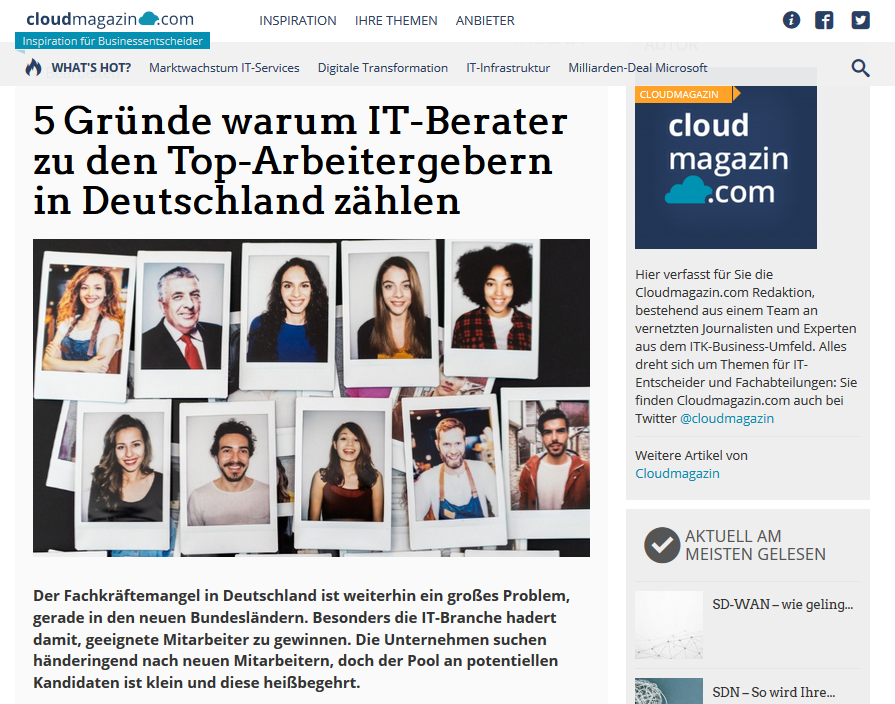Open the IHRE THEMEN menu
The width and height of the screenshot is (895, 704).
point(396,21)
